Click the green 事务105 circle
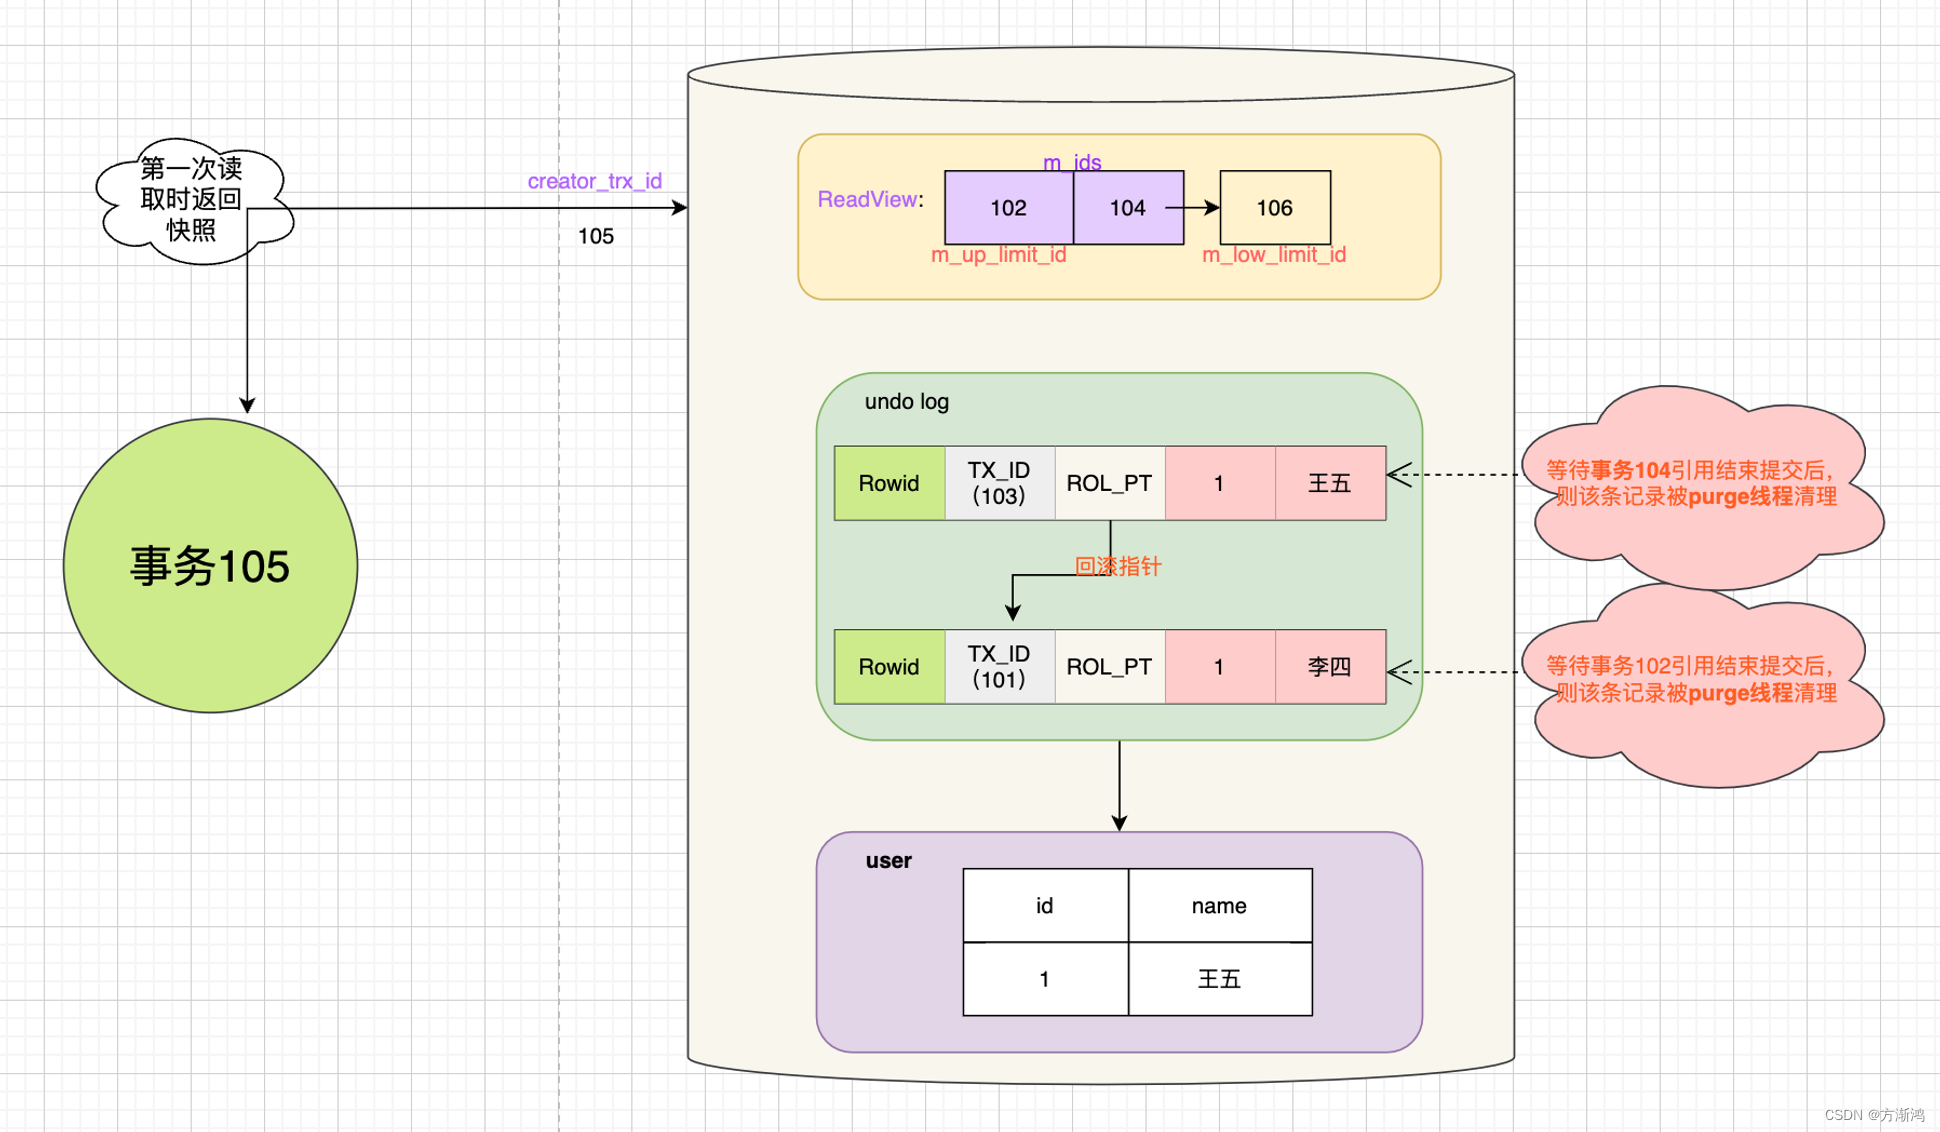 point(210,565)
